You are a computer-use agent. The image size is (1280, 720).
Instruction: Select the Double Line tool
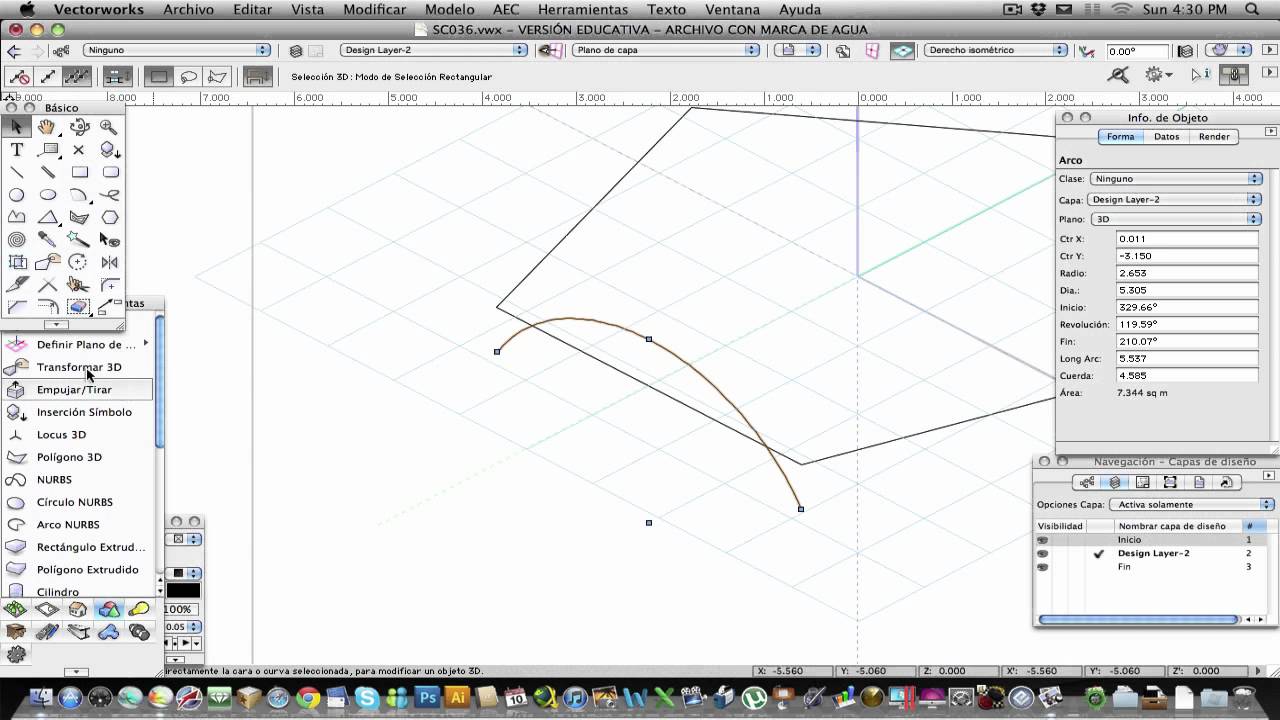click(47, 172)
